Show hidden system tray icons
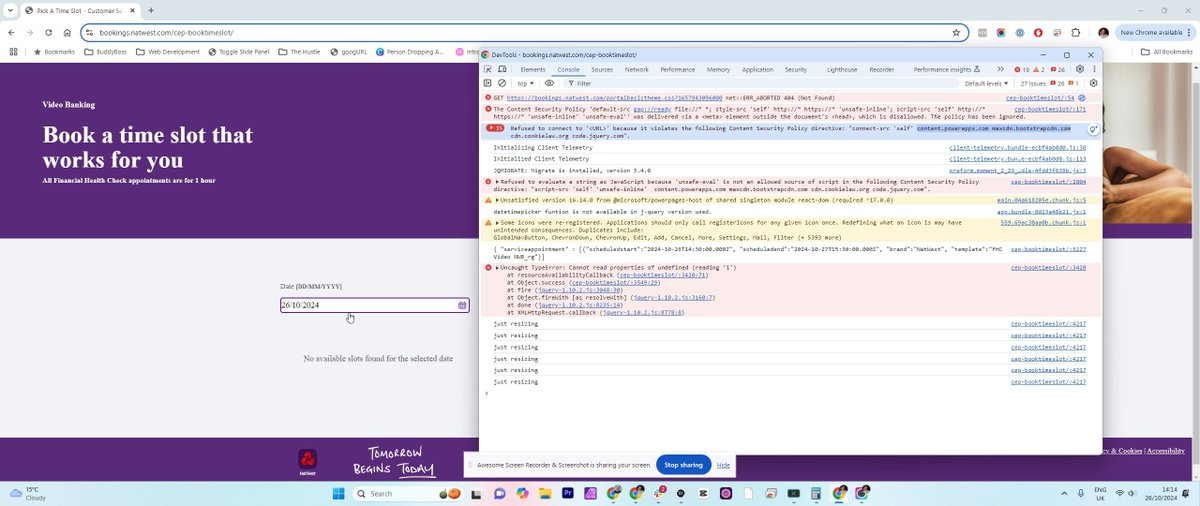This screenshot has width=1200, height=506. click(1063, 493)
